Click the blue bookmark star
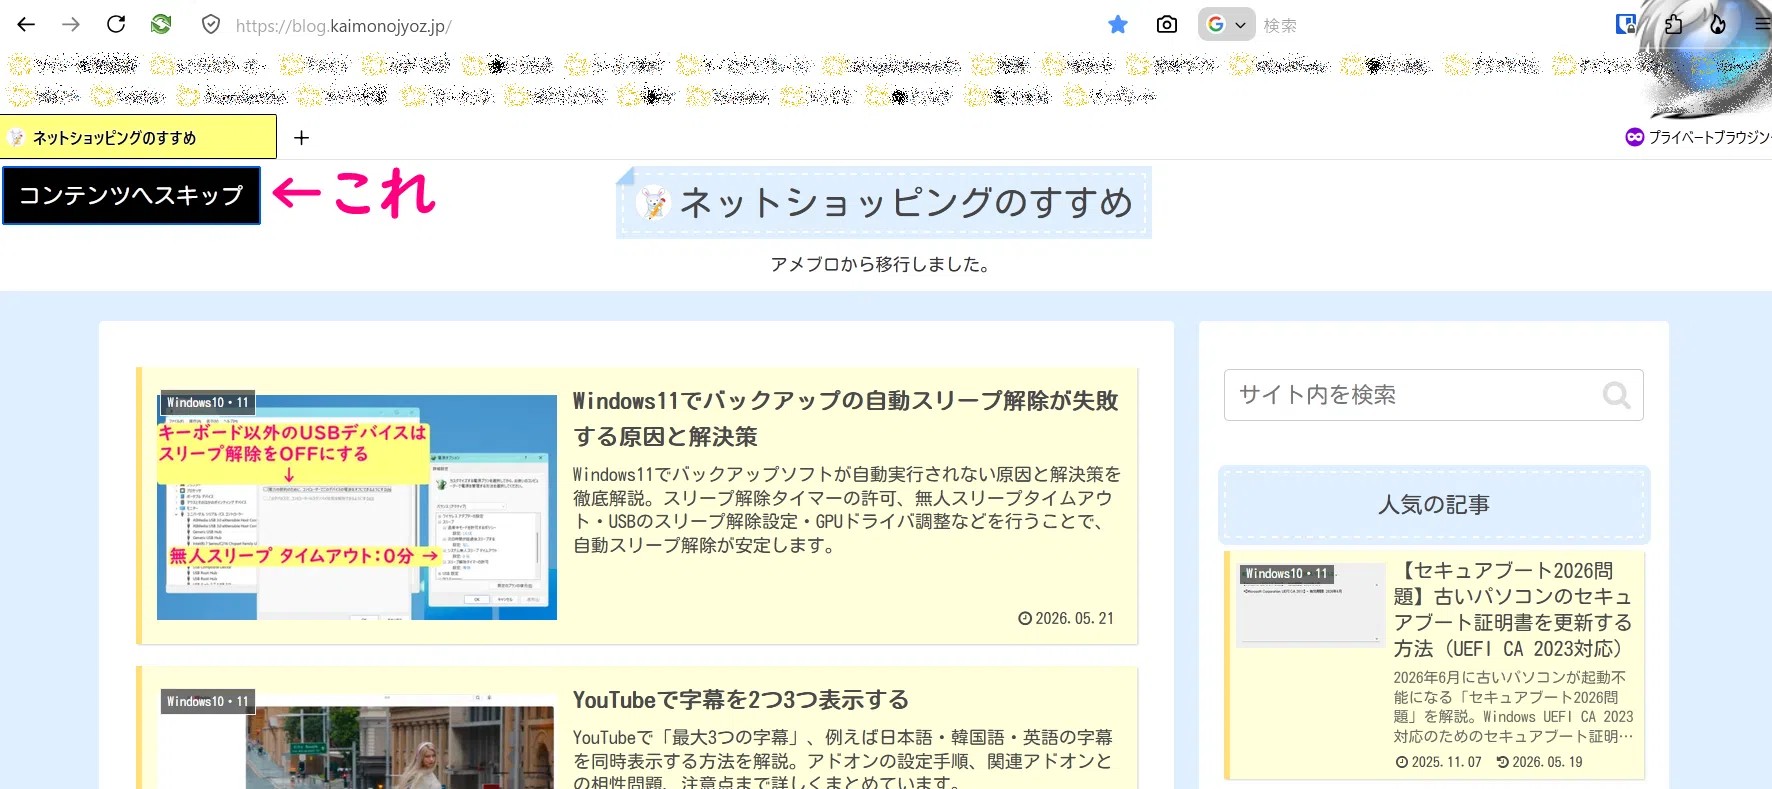The height and width of the screenshot is (789, 1772). coord(1118,25)
